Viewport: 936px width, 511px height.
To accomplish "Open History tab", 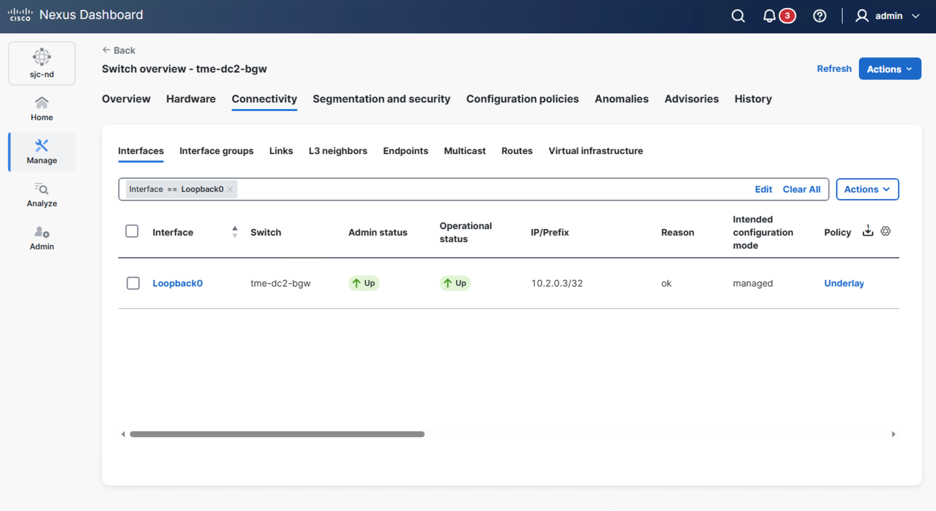I will (753, 99).
